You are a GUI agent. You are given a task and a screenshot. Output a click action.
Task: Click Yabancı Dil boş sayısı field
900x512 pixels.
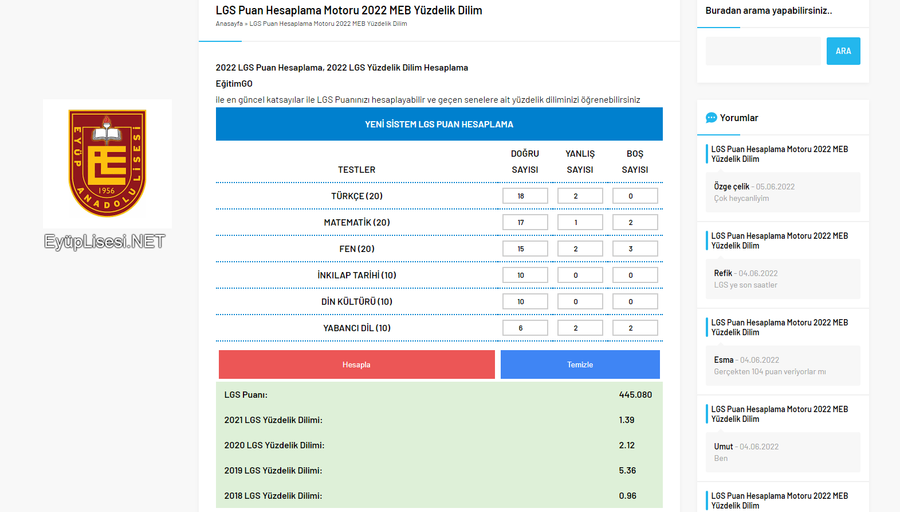635,328
